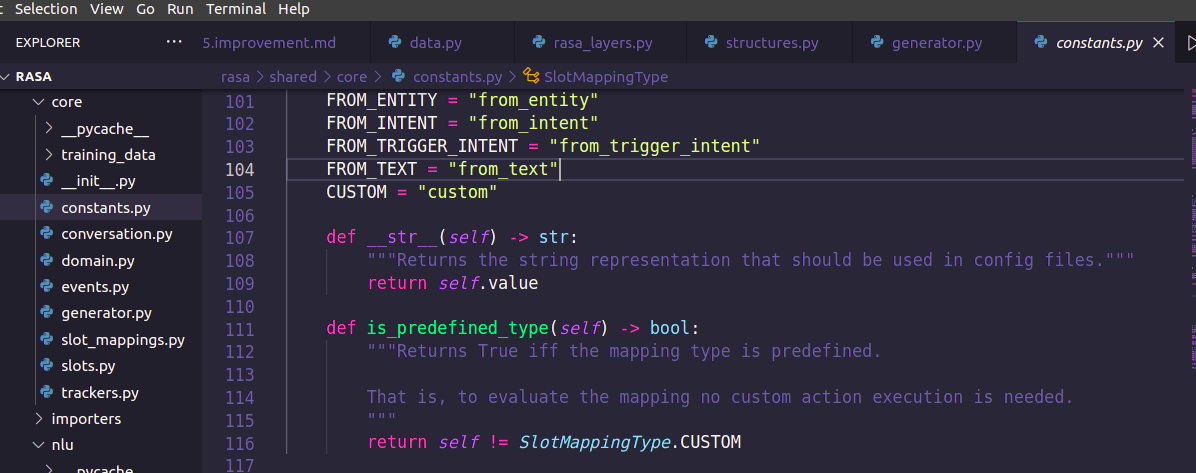The width and height of the screenshot is (1196, 473).
Task: Open Explorer more actions ellipsis
Action: tap(174, 42)
